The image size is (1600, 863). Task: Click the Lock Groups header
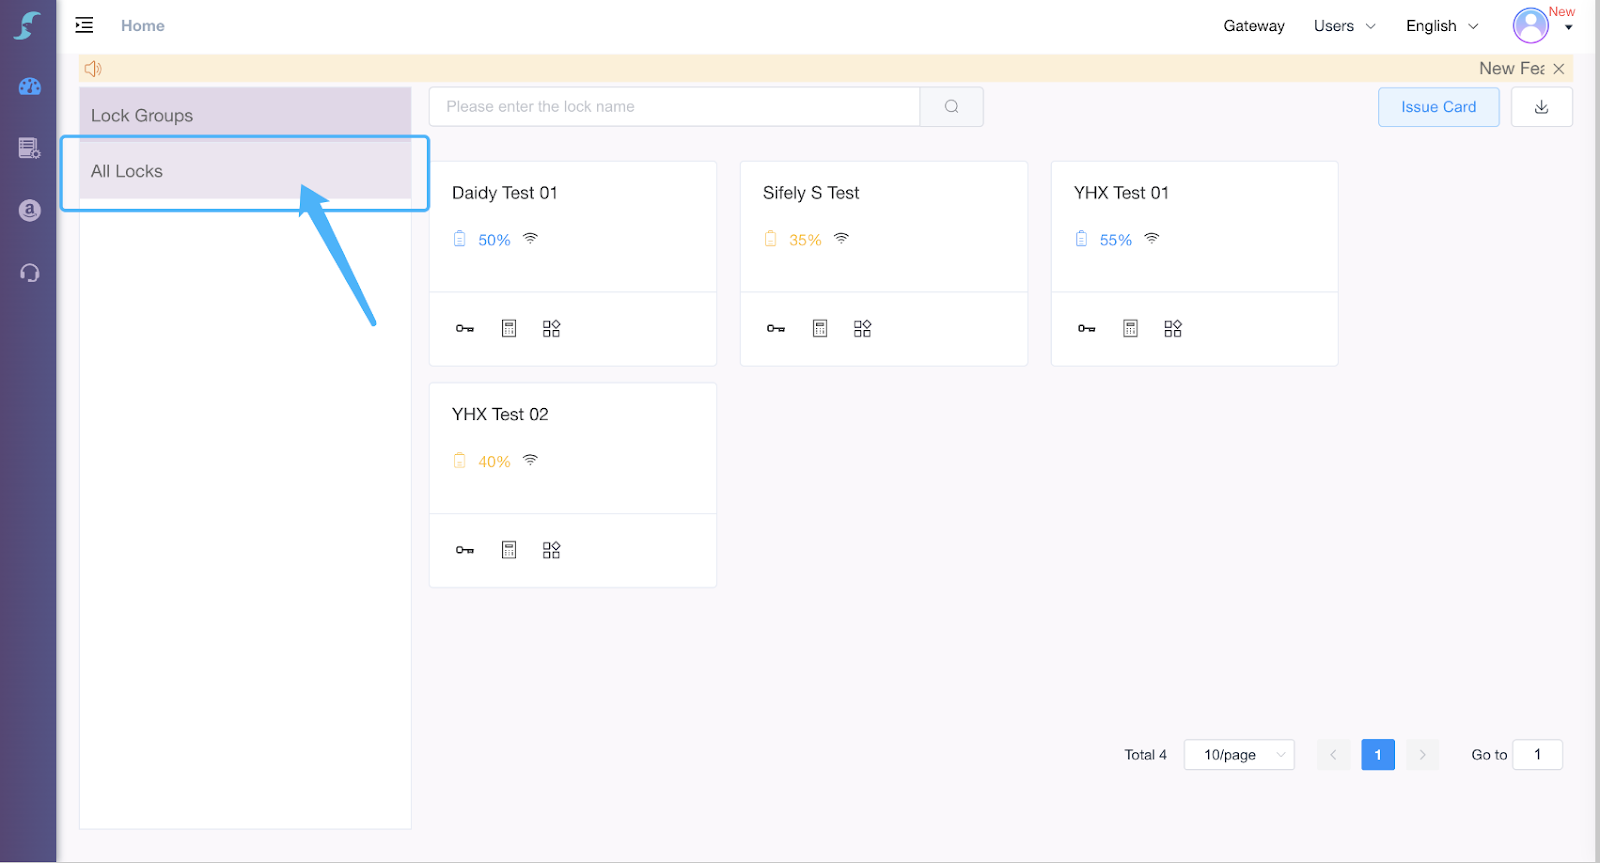[245, 115]
